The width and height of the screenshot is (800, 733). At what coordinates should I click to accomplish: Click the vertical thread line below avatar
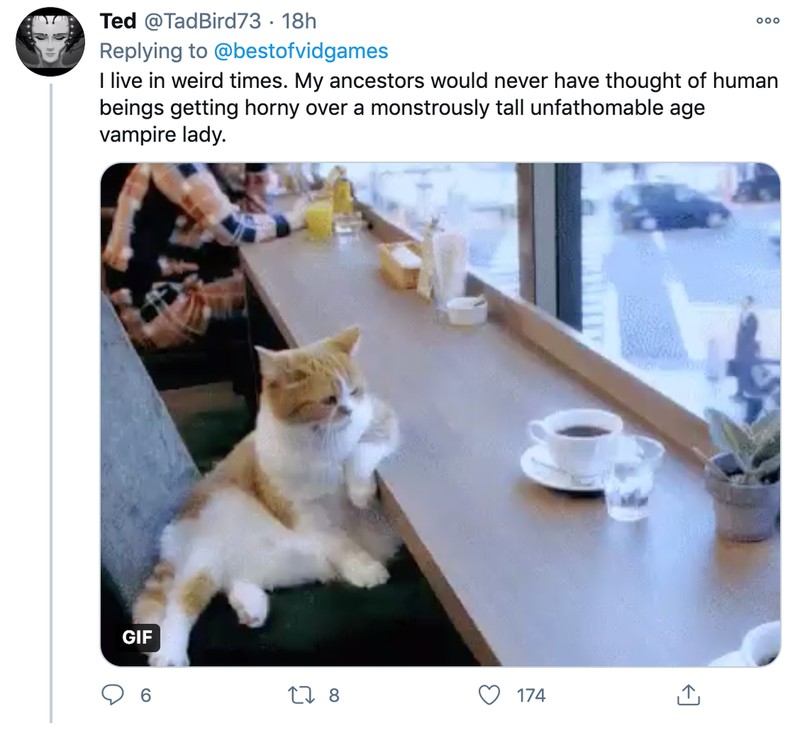click(x=51, y=400)
